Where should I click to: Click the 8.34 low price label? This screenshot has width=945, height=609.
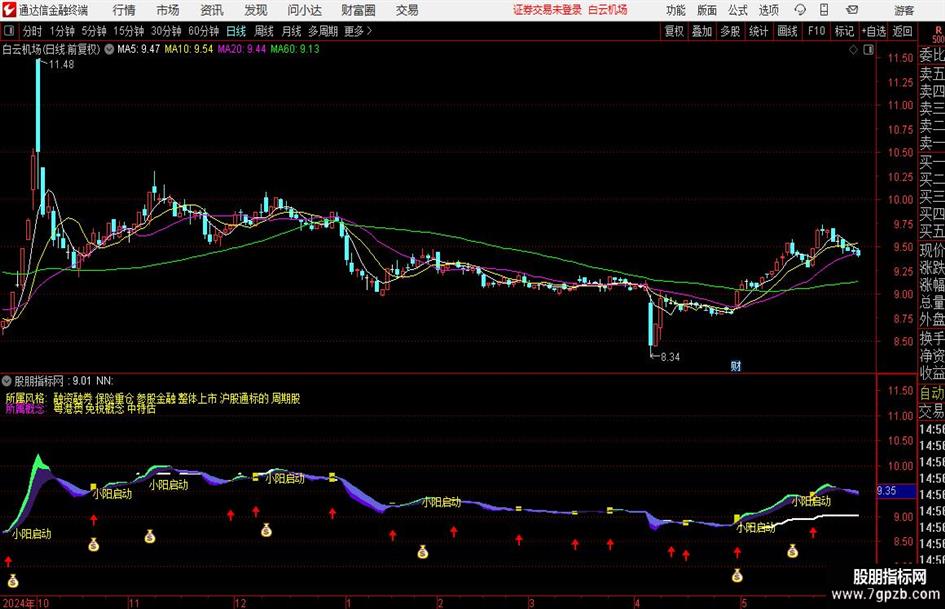pyautogui.click(x=670, y=357)
